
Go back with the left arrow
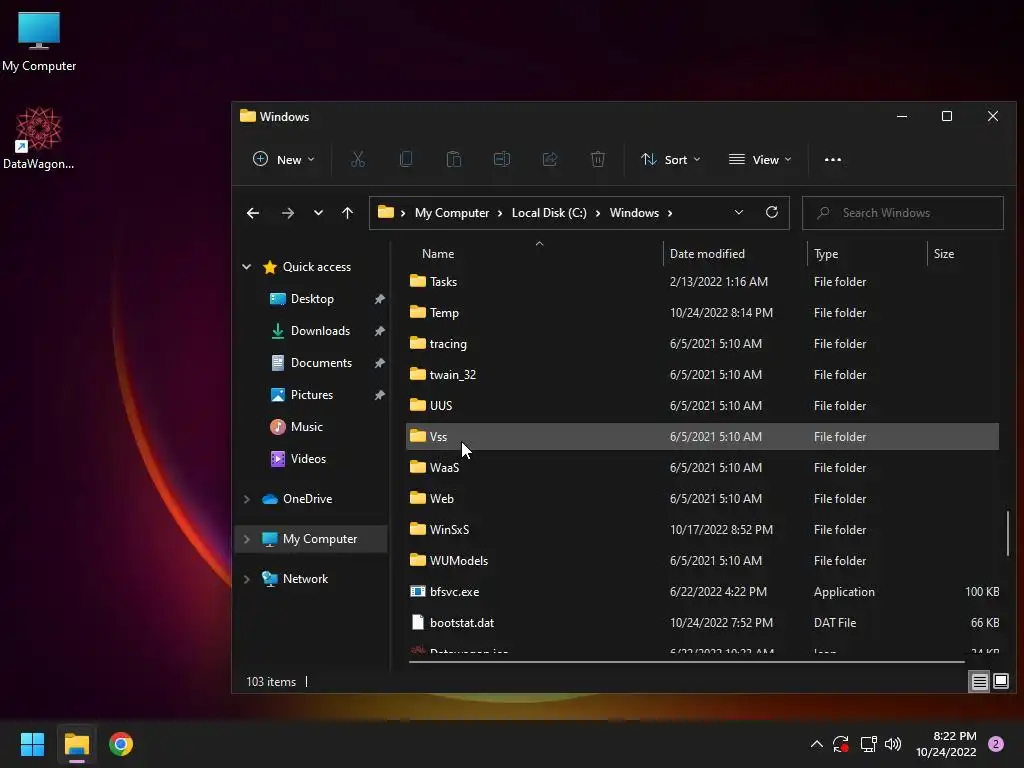pyautogui.click(x=253, y=213)
